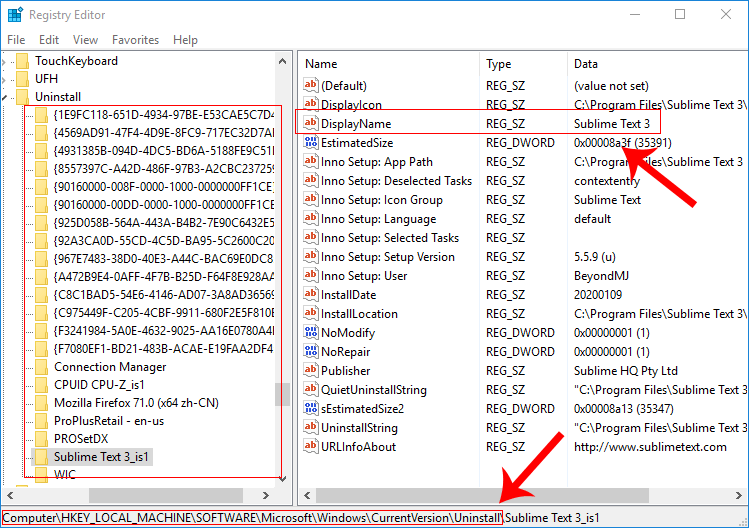Click the tree pane scroll-down arrow
Image resolution: width=749 pixels, height=528 pixels.
[x=282, y=478]
